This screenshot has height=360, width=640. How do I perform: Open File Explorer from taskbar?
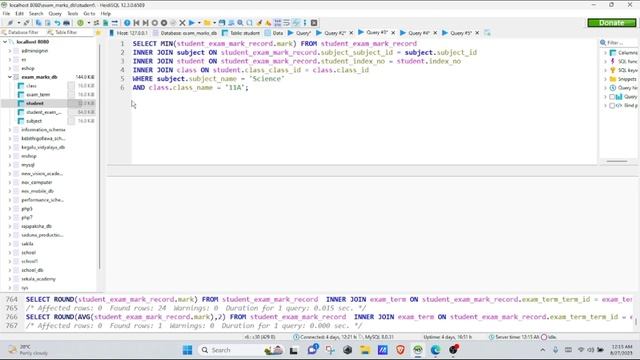point(365,350)
